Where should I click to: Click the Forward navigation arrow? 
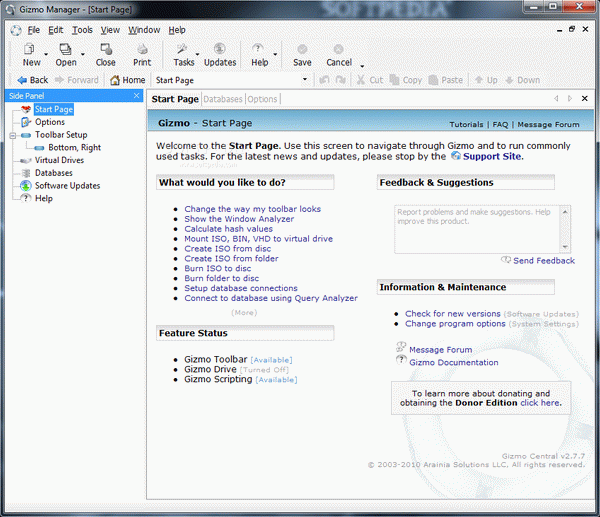point(59,80)
